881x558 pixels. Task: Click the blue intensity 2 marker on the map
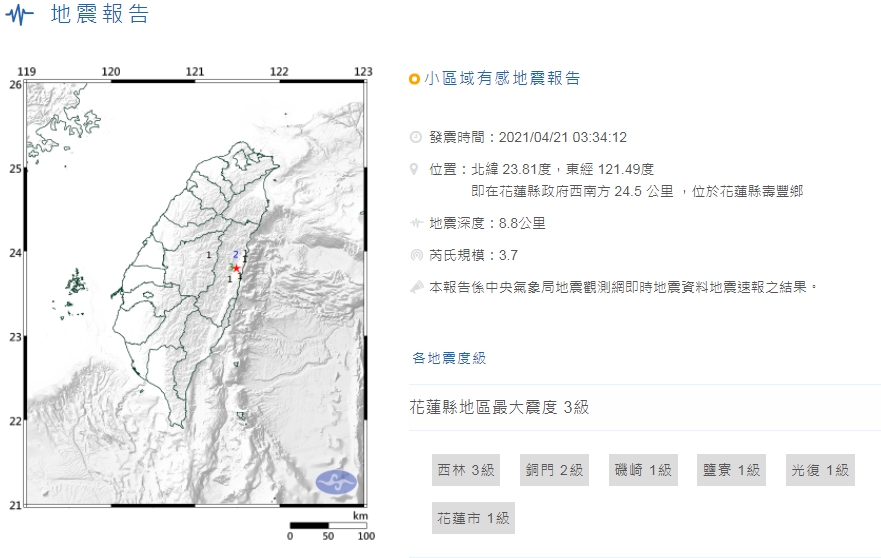click(235, 255)
